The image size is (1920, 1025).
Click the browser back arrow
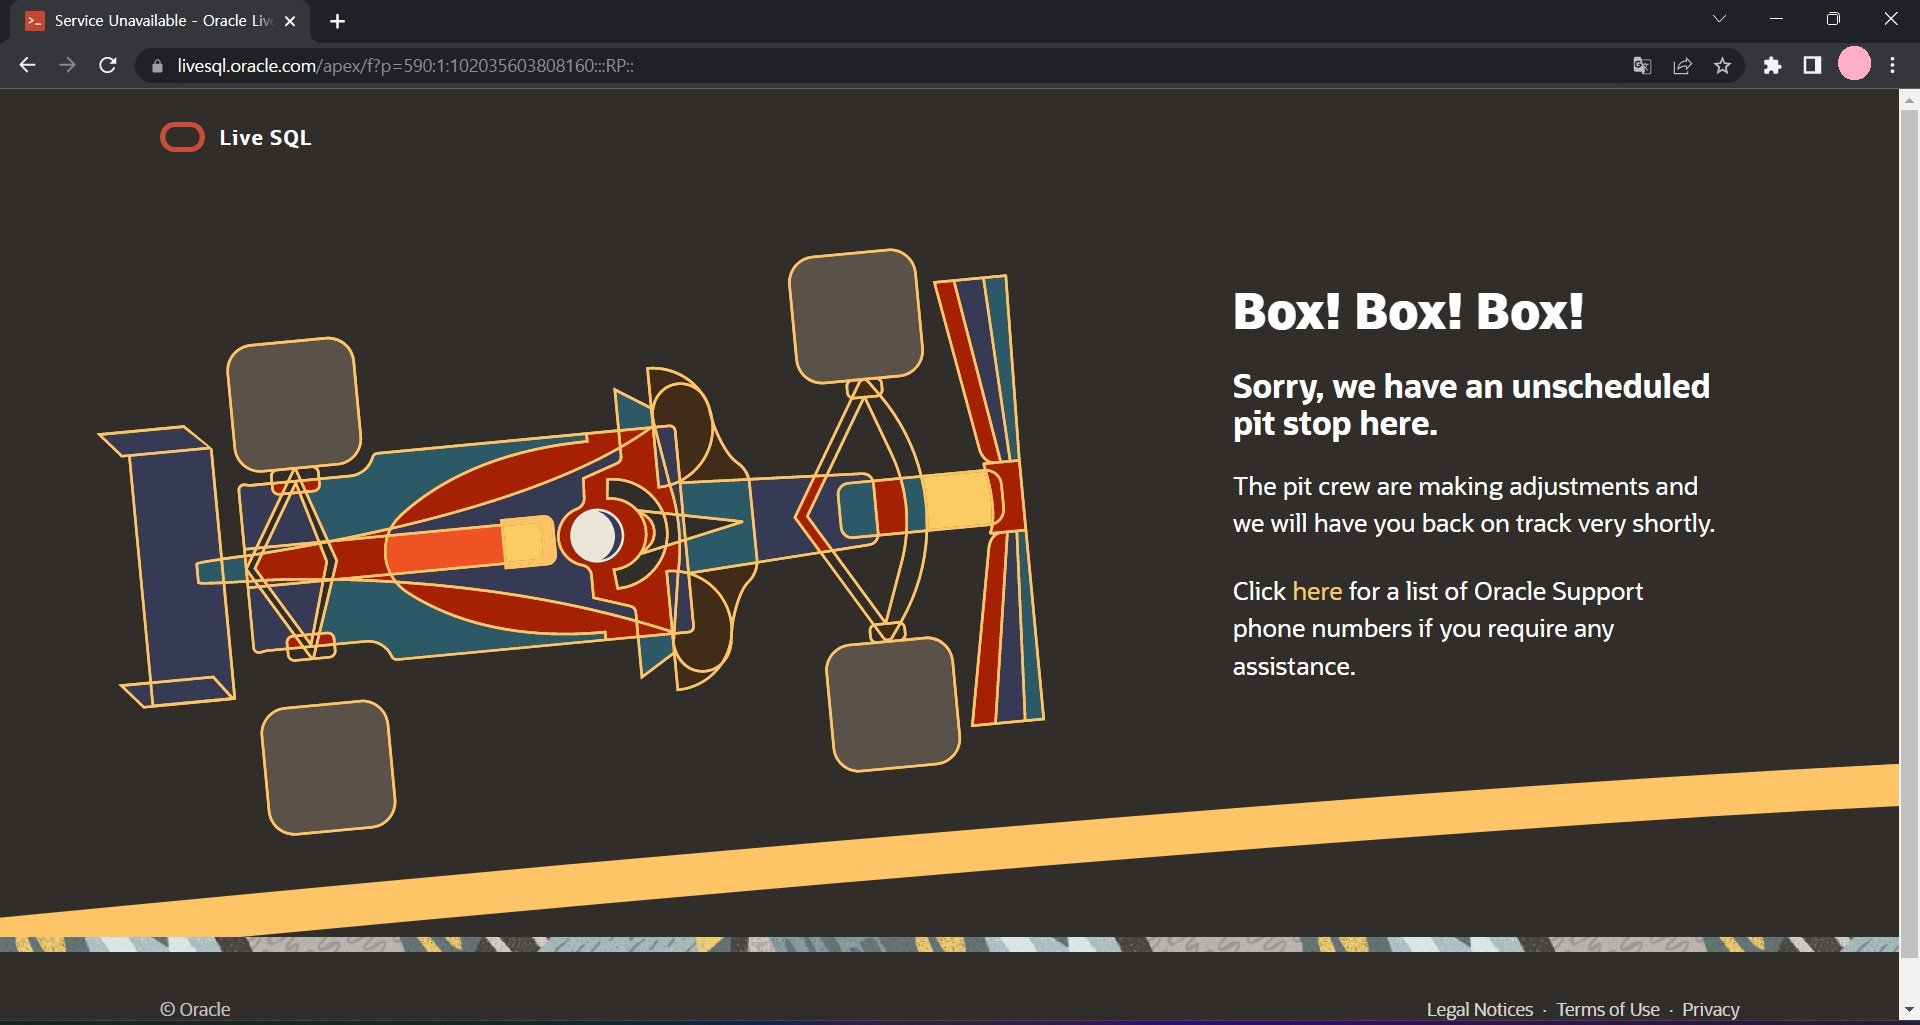pos(27,65)
